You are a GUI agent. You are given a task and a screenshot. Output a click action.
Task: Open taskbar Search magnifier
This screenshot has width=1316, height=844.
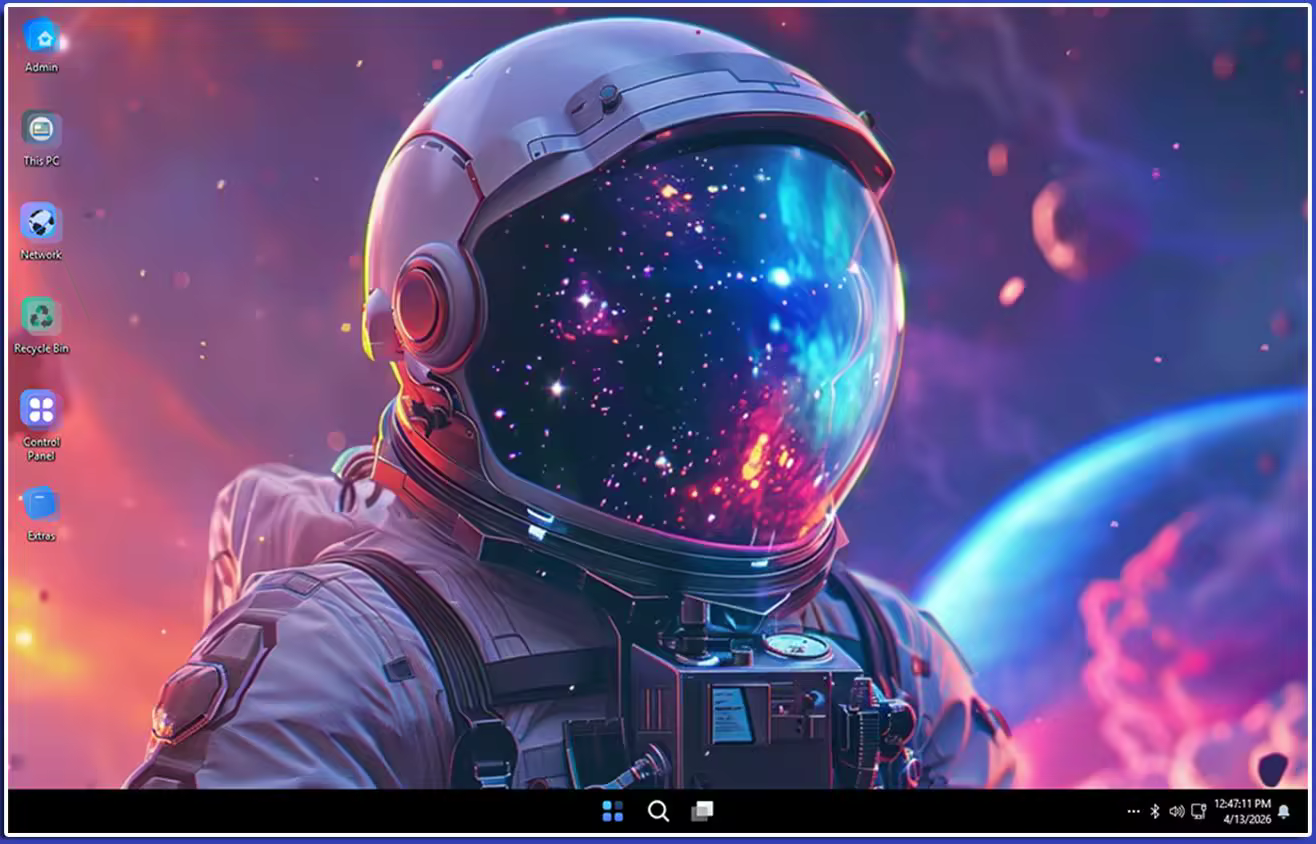pos(658,811)
